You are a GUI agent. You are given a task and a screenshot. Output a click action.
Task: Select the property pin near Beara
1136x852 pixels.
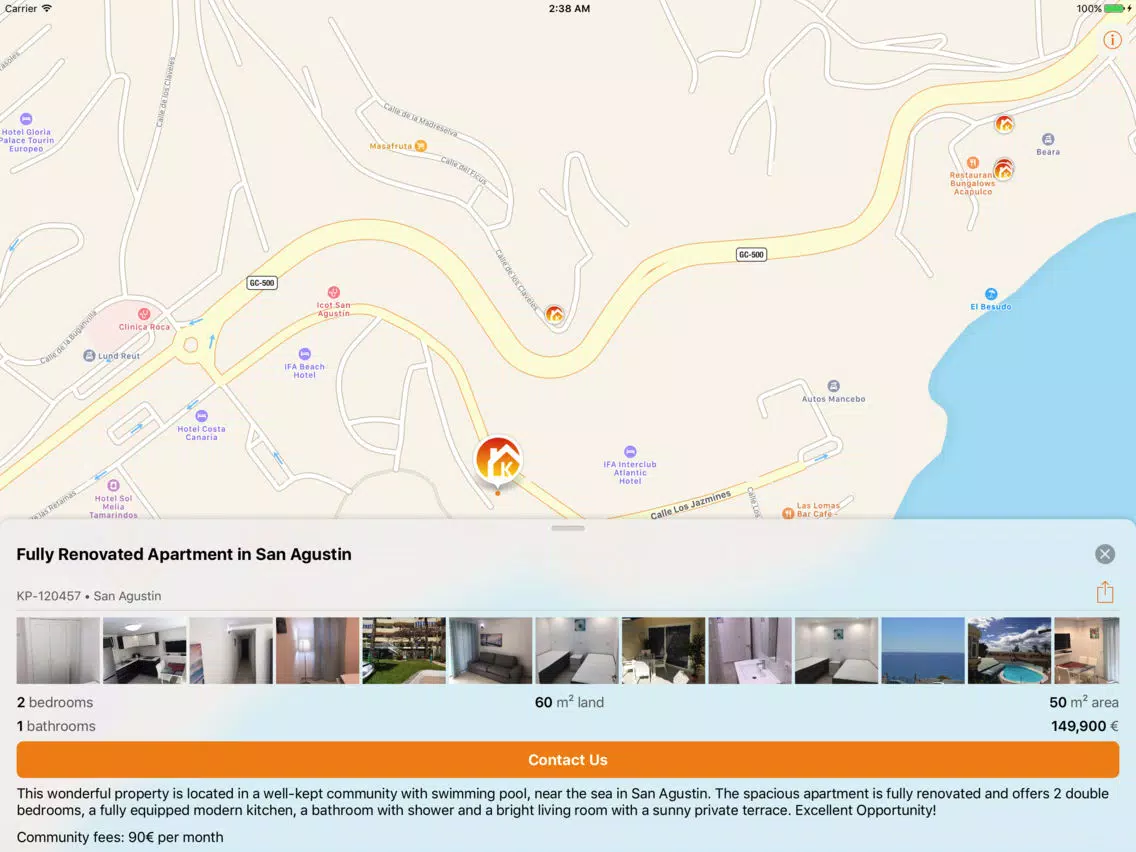point(1003,124)
